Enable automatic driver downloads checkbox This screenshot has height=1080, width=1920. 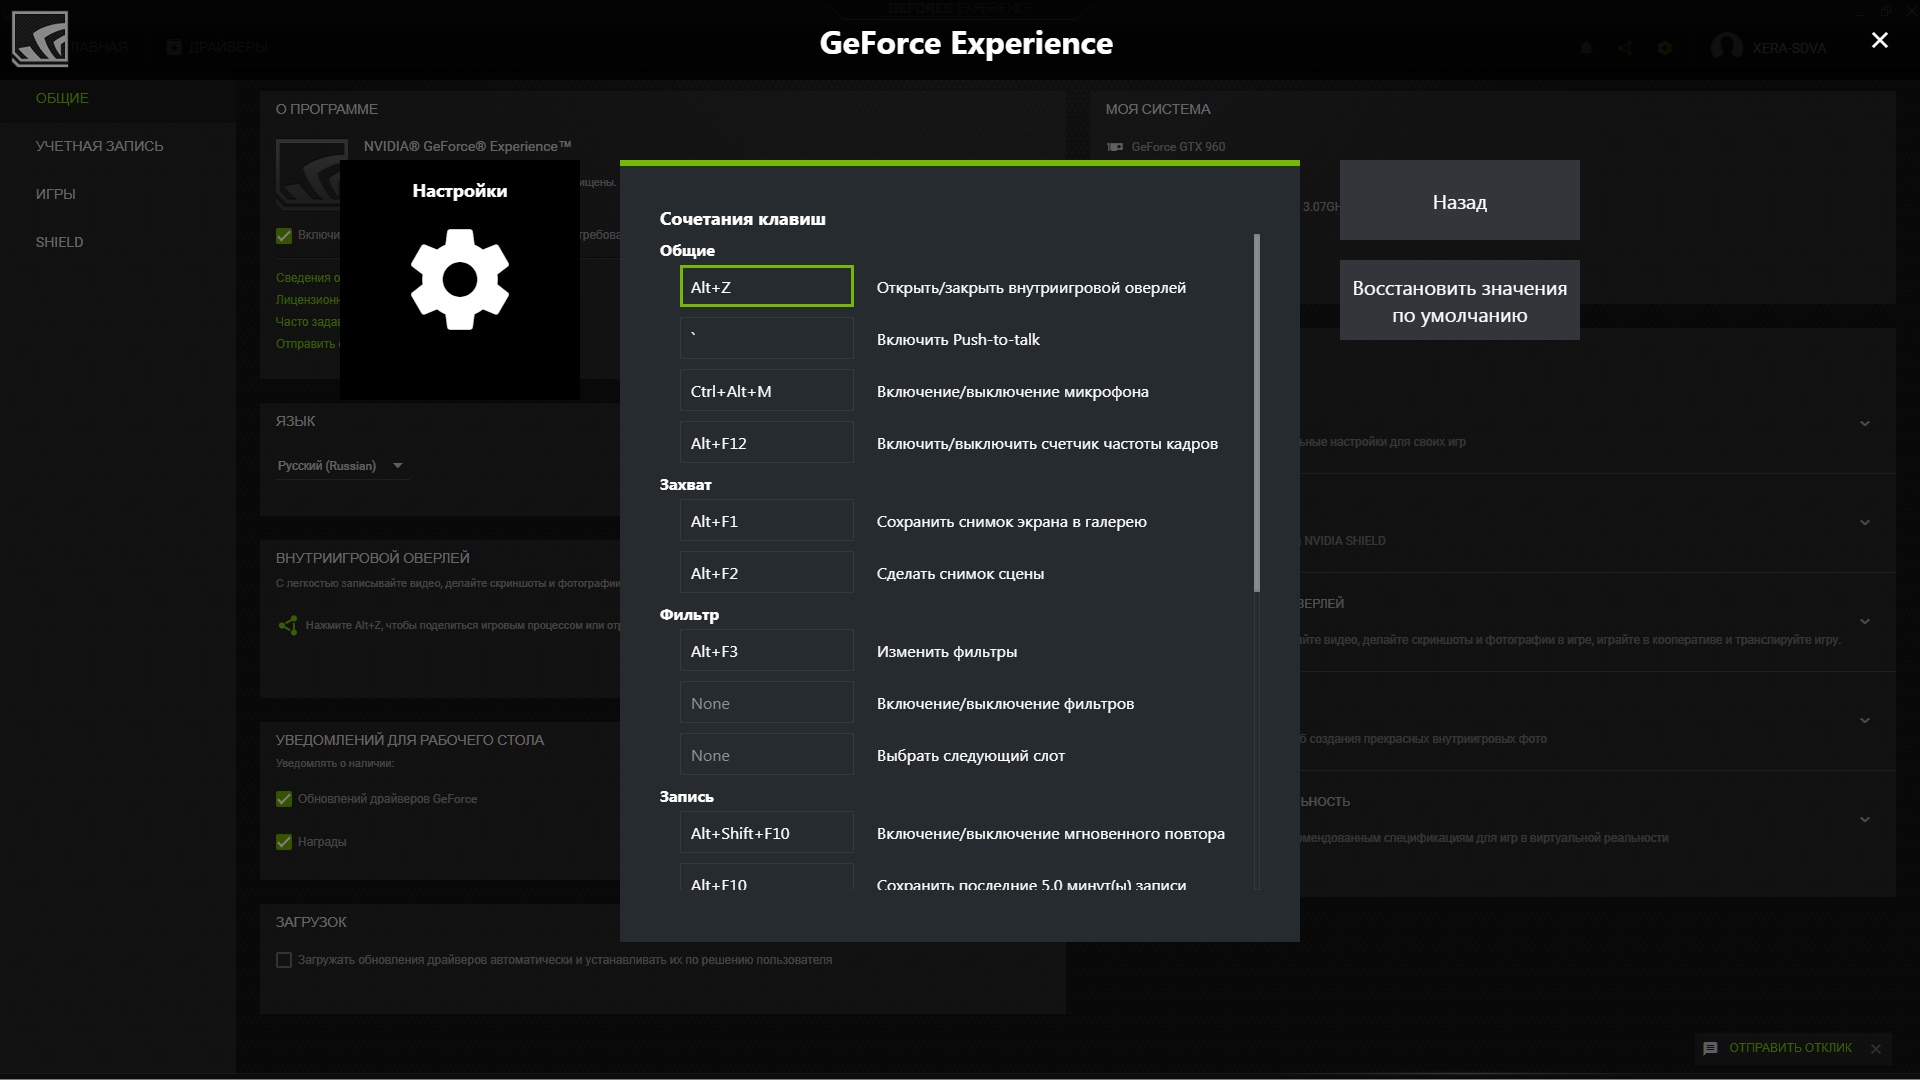[284, 960]
